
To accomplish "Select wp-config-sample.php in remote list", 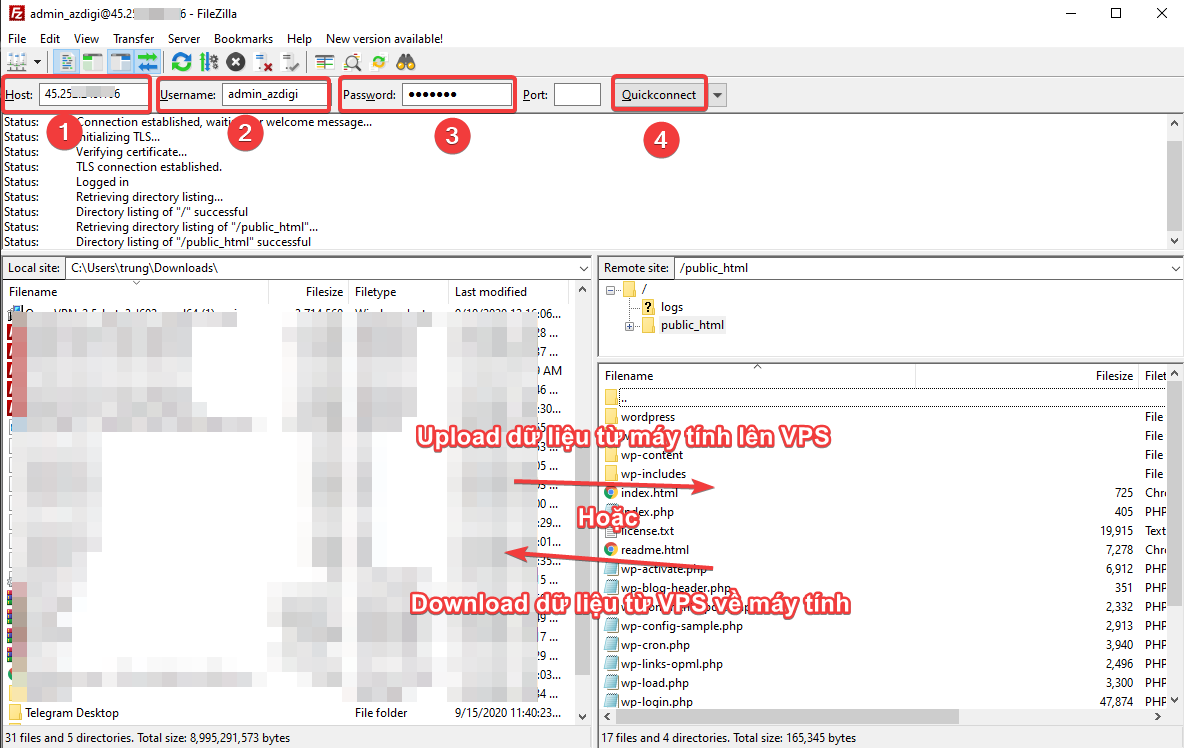I will (x=681, y=626).
